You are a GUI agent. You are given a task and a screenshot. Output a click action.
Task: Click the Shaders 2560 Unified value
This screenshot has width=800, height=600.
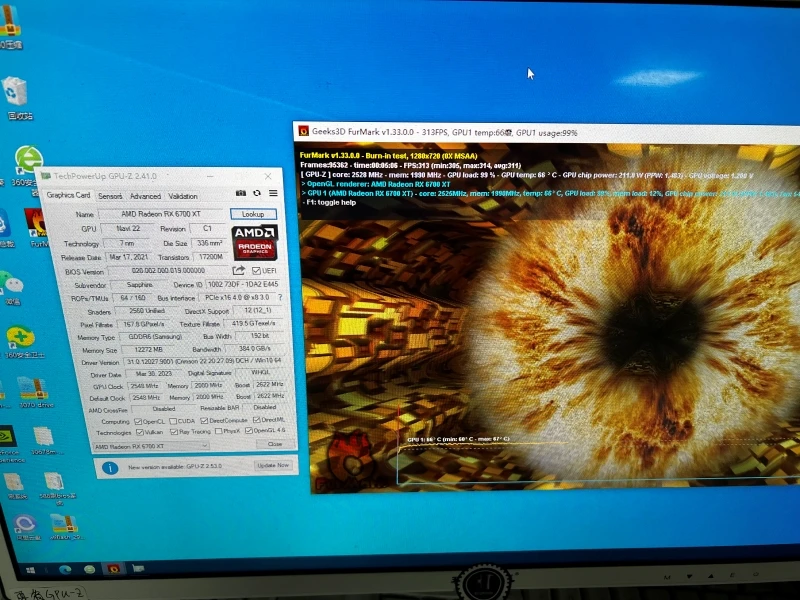[x=146, y=311]
